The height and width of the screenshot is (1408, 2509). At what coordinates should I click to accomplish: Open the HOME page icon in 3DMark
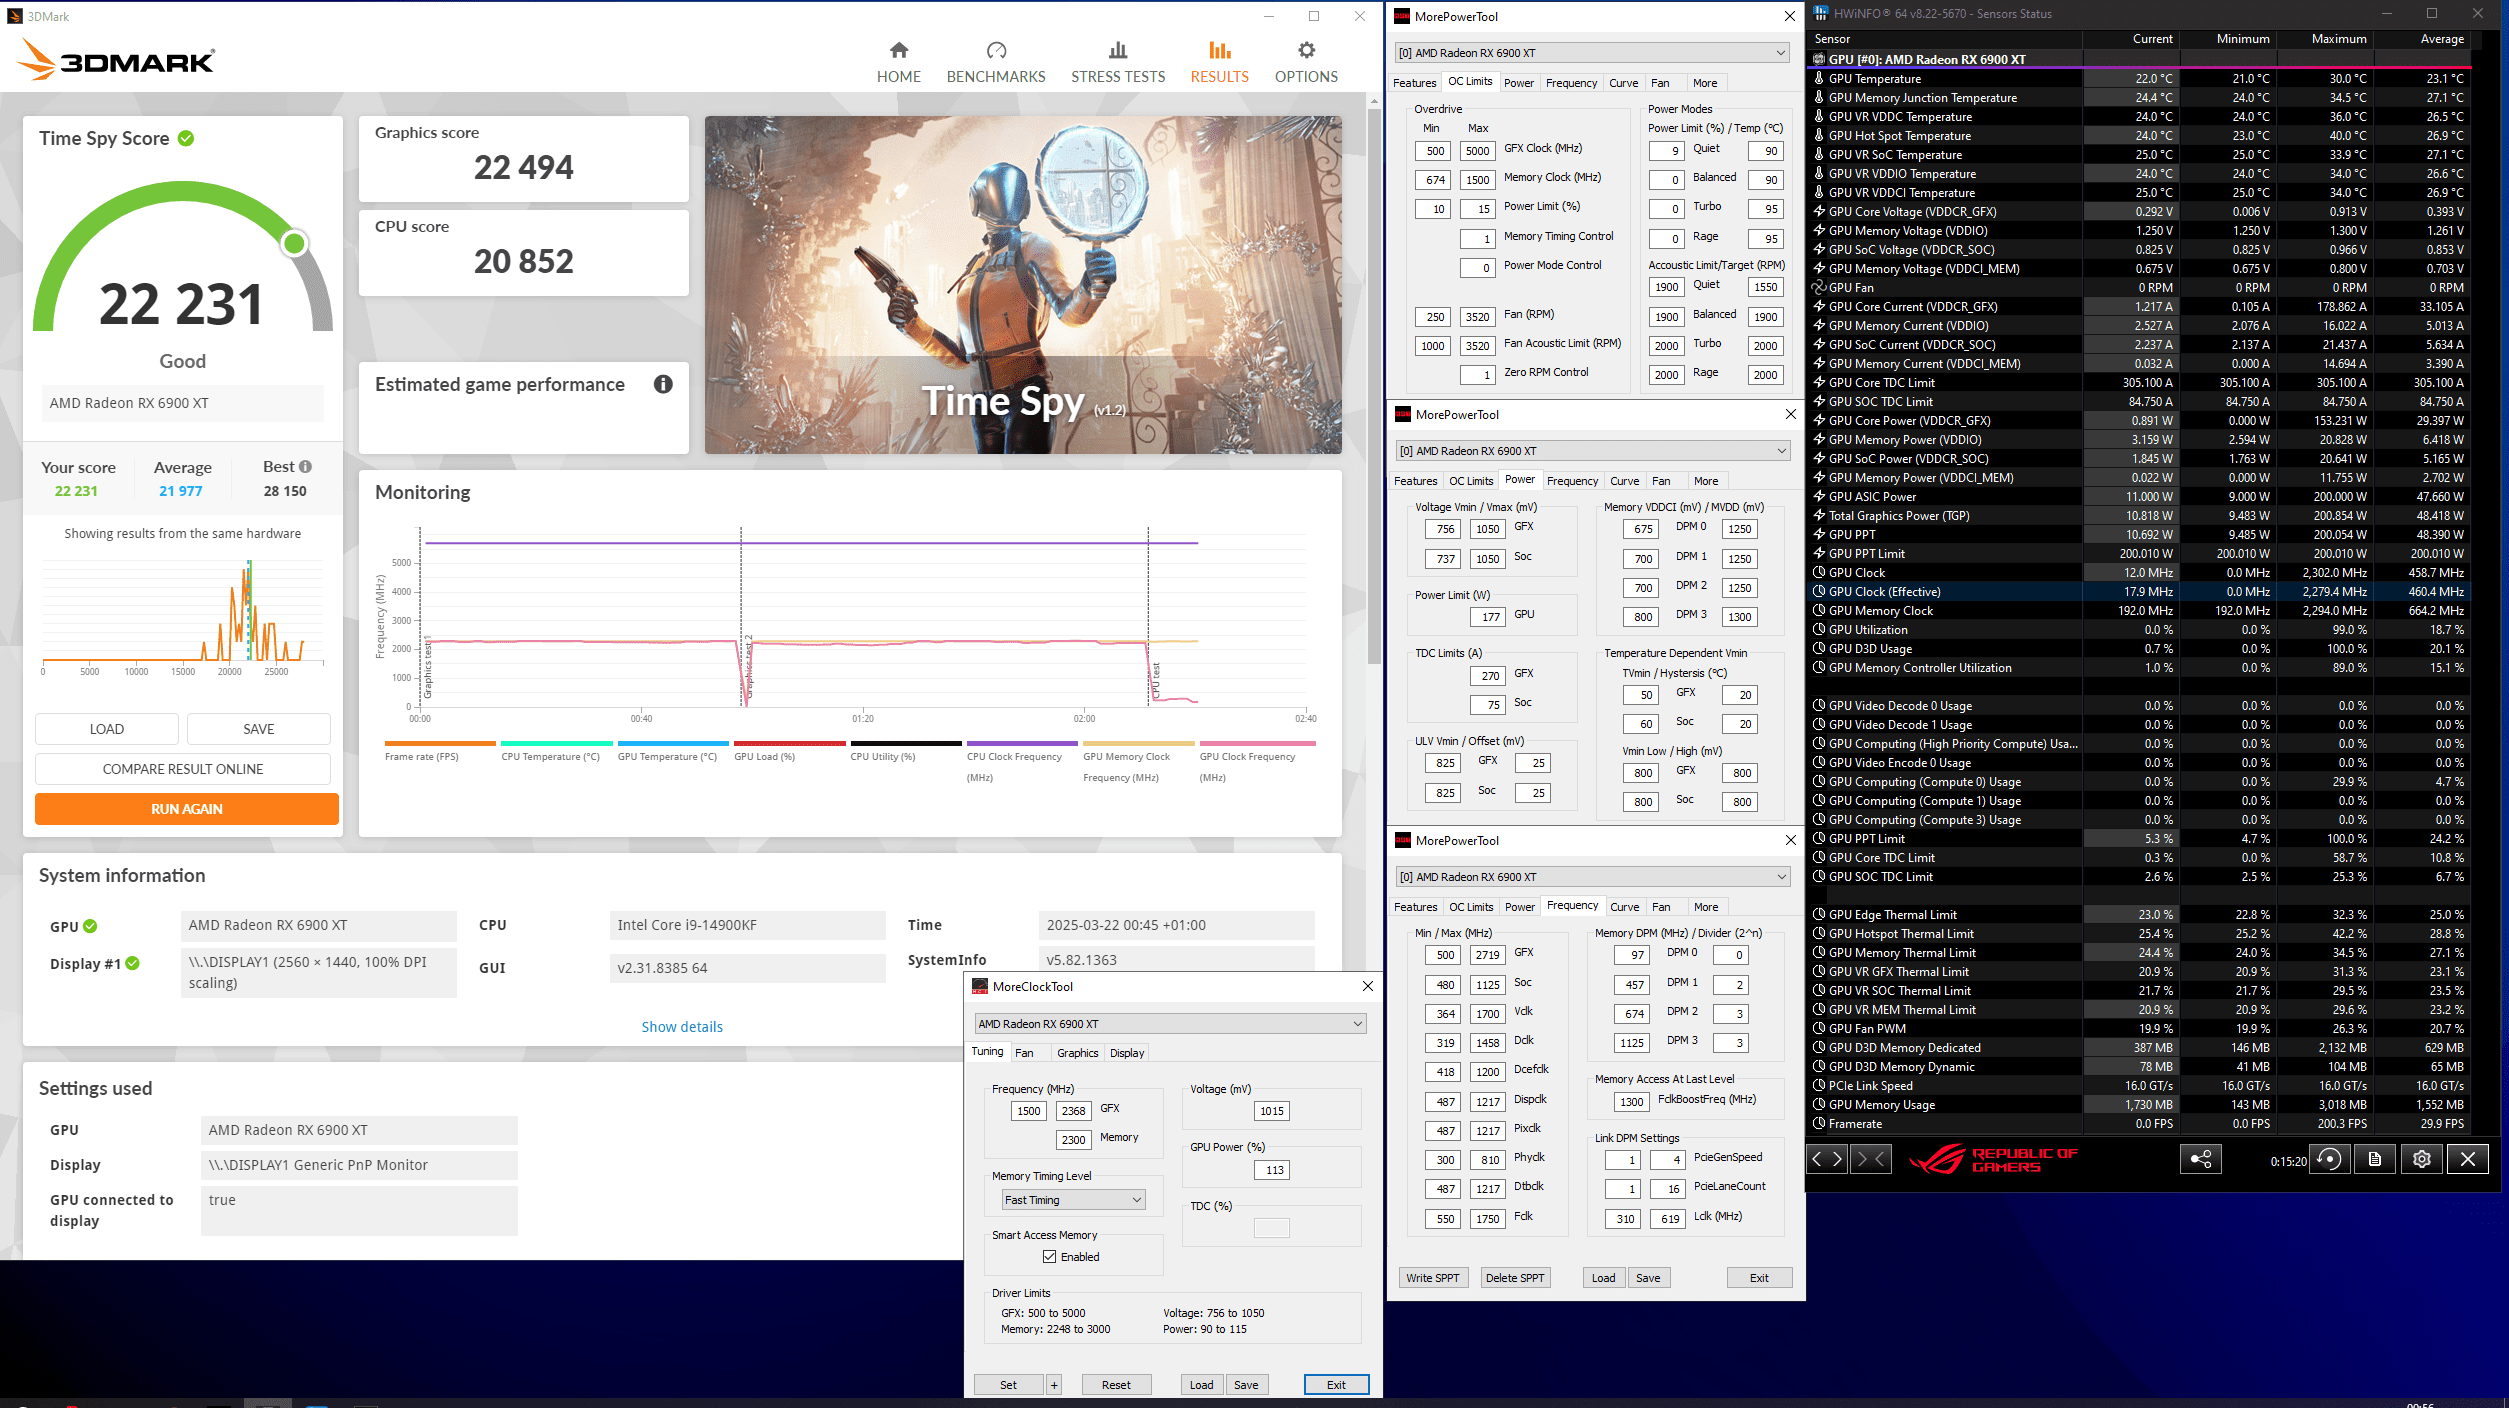point(898,51)
